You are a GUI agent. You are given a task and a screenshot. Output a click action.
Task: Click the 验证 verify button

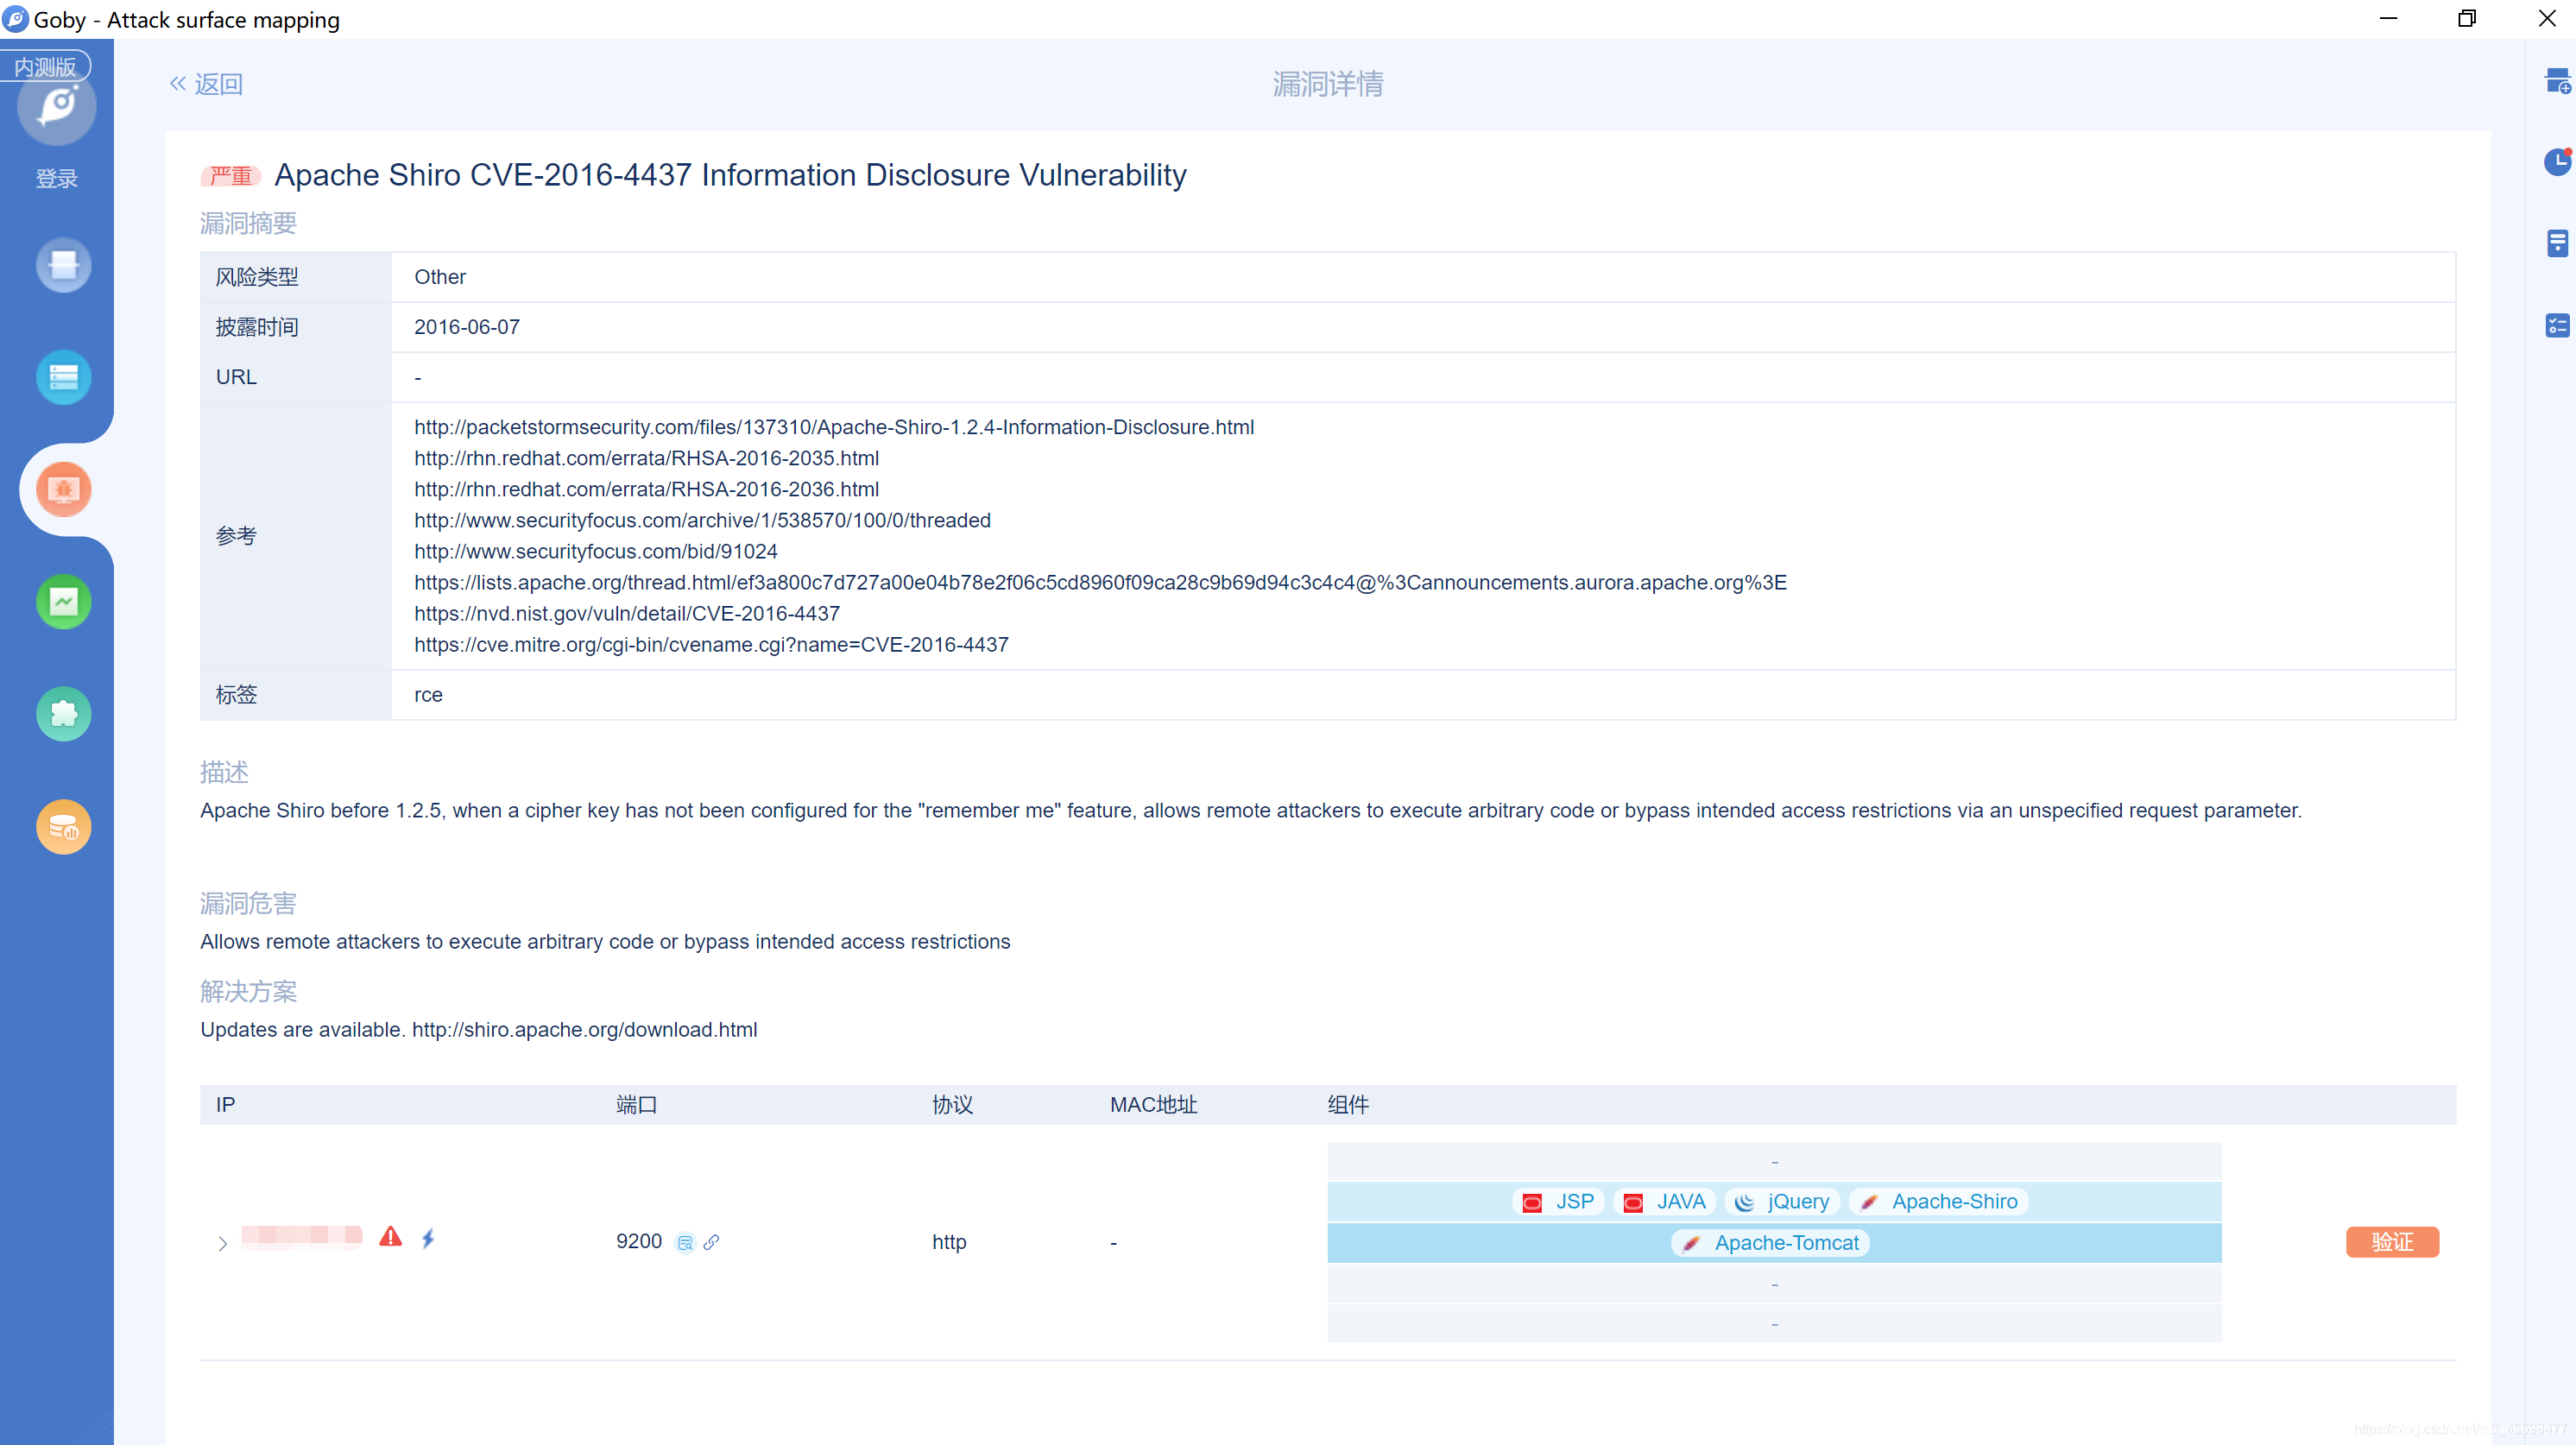[x=2391, y=1242]
